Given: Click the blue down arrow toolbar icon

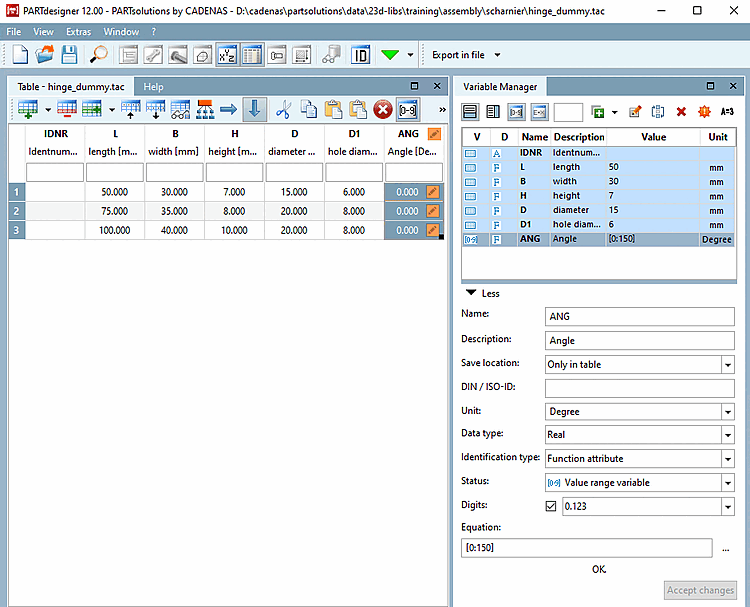Looking at the screenshot, I should point(254,109).
